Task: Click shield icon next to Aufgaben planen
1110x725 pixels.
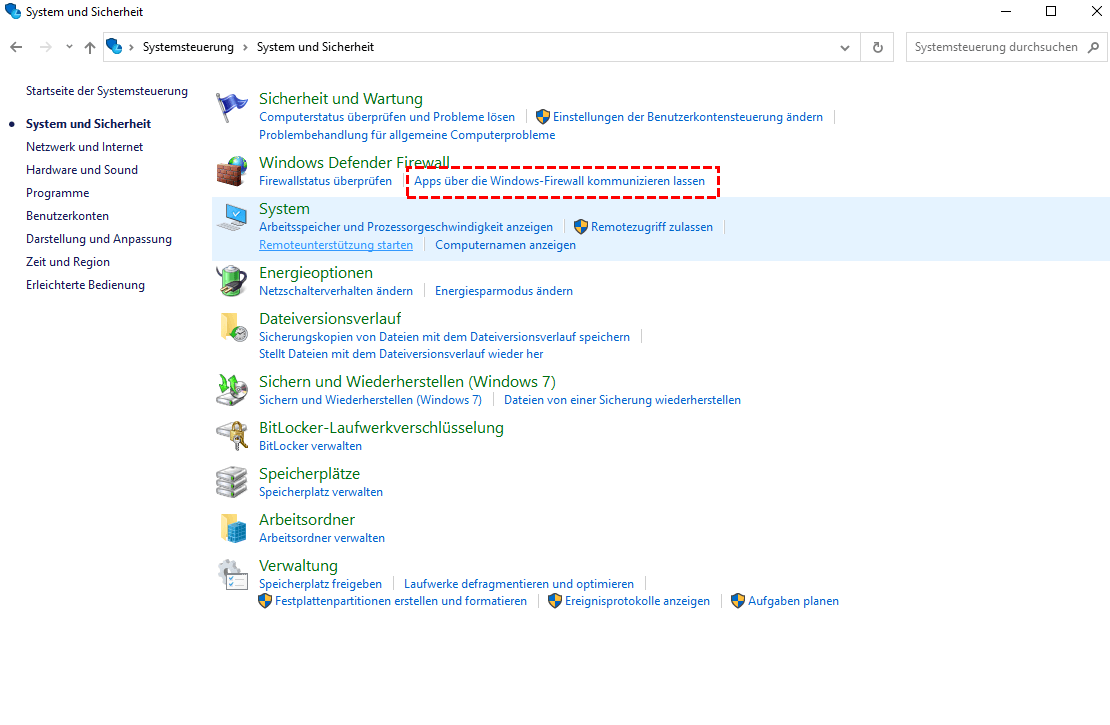Action: pyautogui.click(x=738, y=601)
